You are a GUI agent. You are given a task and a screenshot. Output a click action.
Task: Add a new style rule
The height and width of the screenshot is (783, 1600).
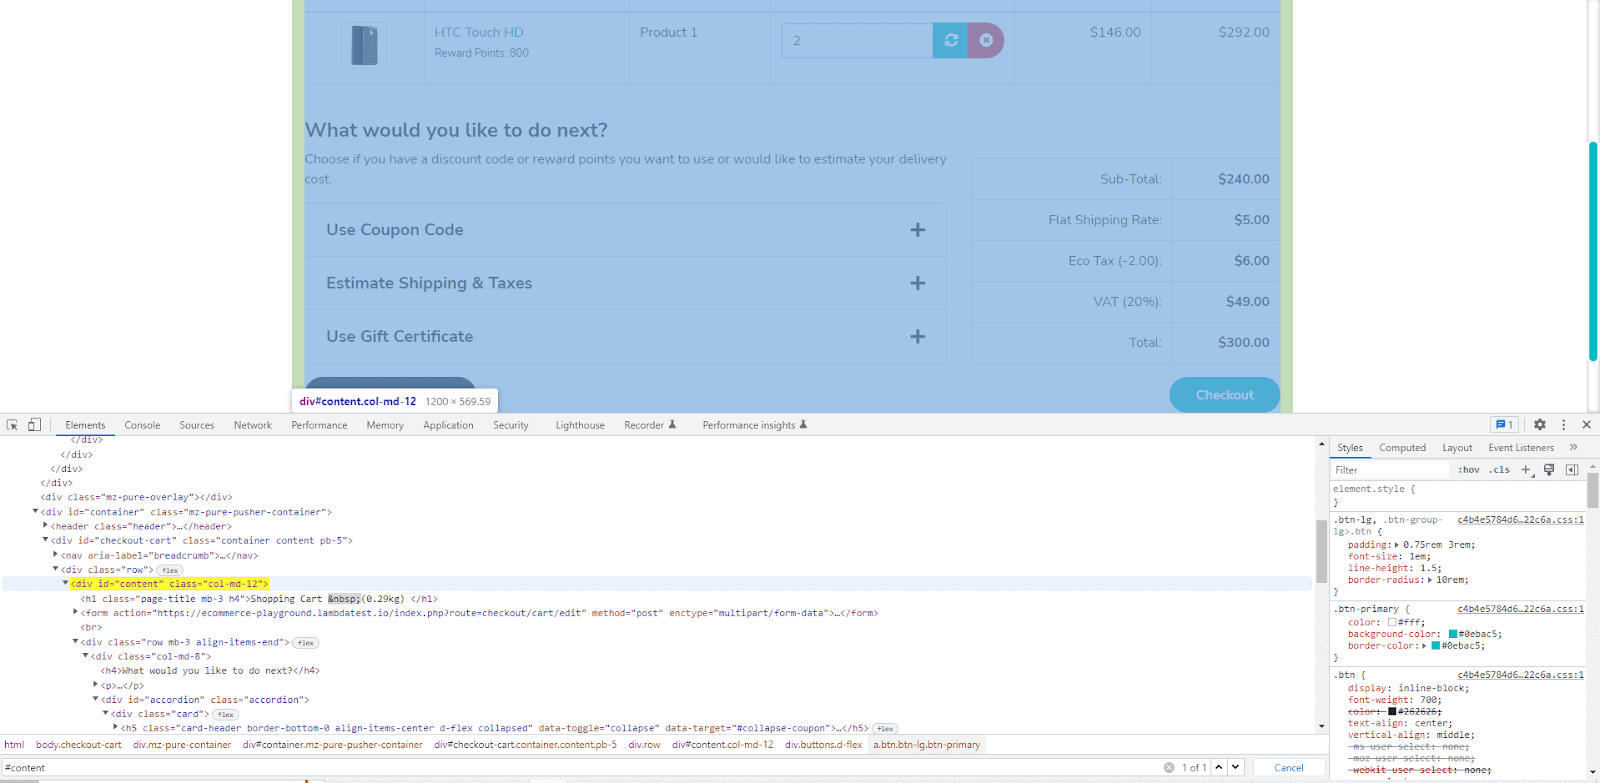pos(1526,470)
